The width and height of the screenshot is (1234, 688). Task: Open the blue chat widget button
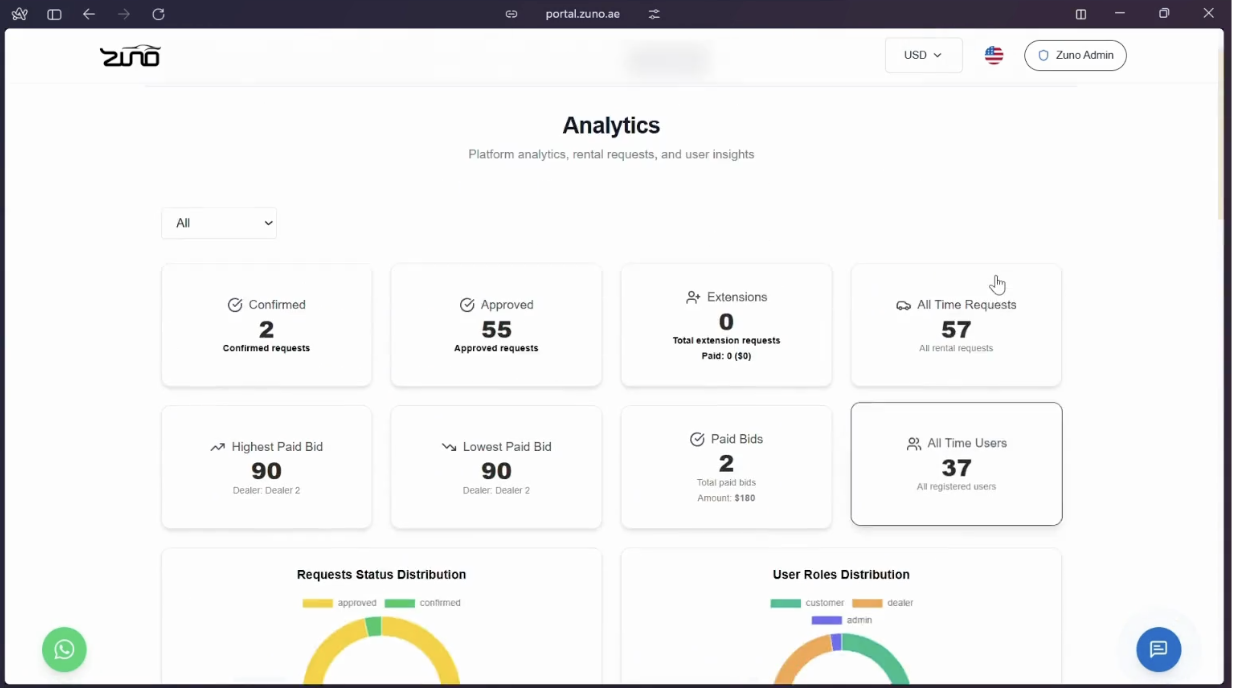click(x=1158, y=650)
